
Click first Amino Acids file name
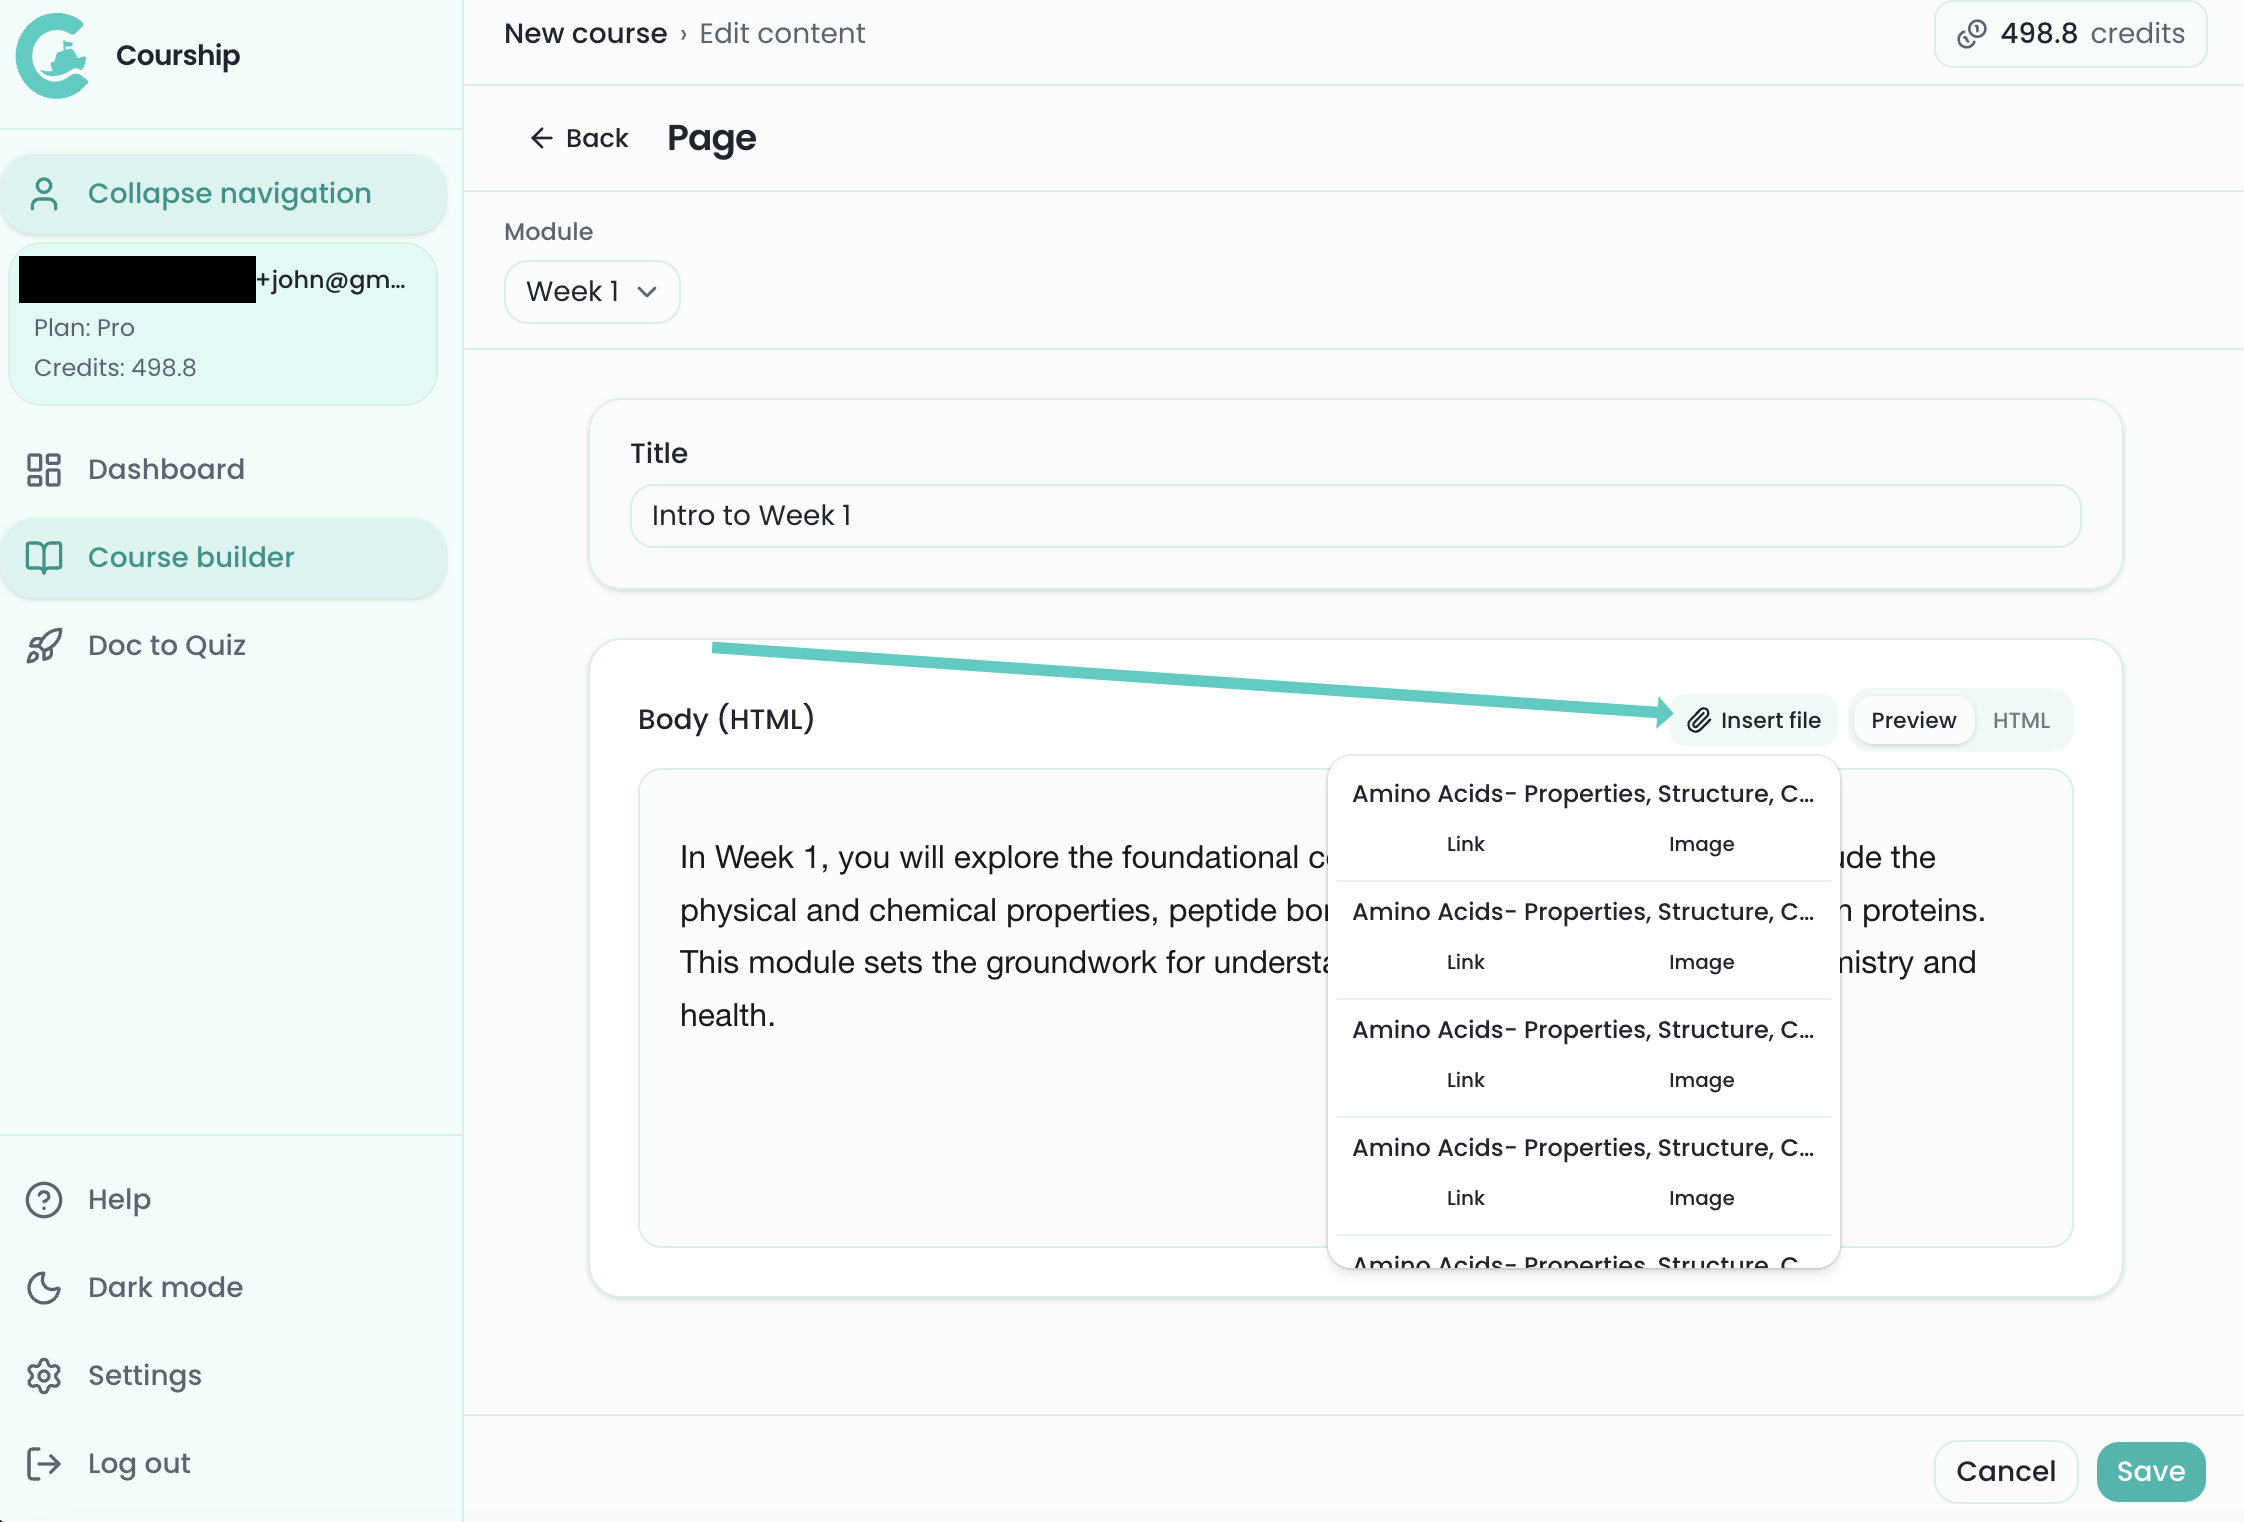click(x=1583, y=794)
